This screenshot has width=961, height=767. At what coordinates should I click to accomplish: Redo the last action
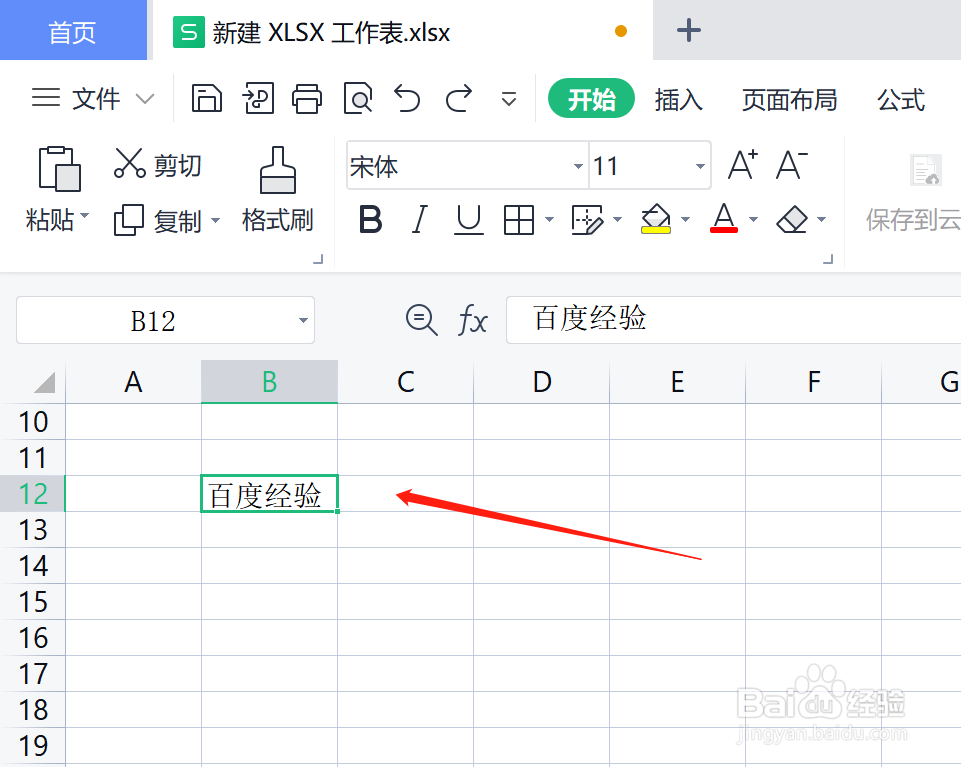click(458, 98)
